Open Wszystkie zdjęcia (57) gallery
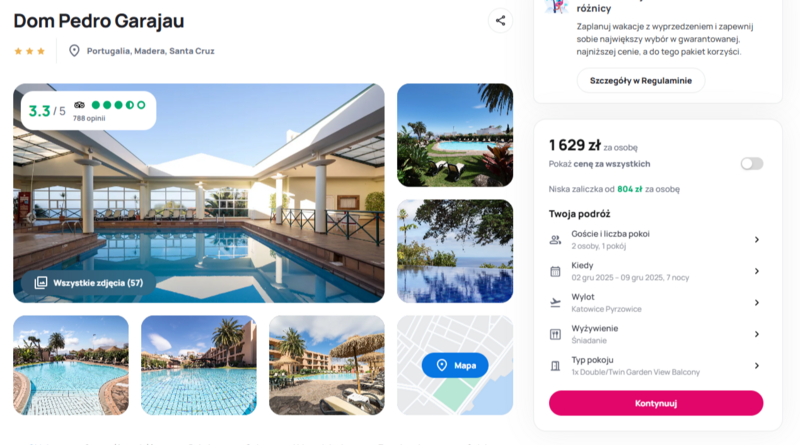This screenshot has height=445, width=800. (x=89, y=283)
